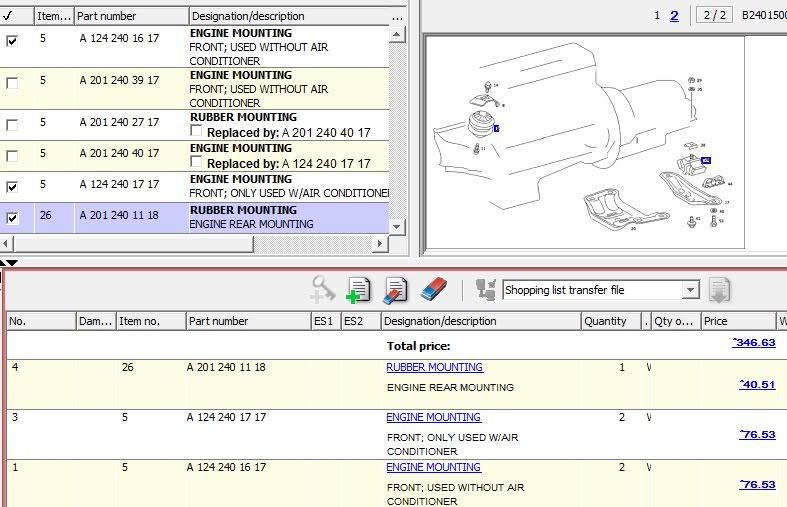Click the 'Item no.' column header
787x507 pixels.
pos(151,321)
